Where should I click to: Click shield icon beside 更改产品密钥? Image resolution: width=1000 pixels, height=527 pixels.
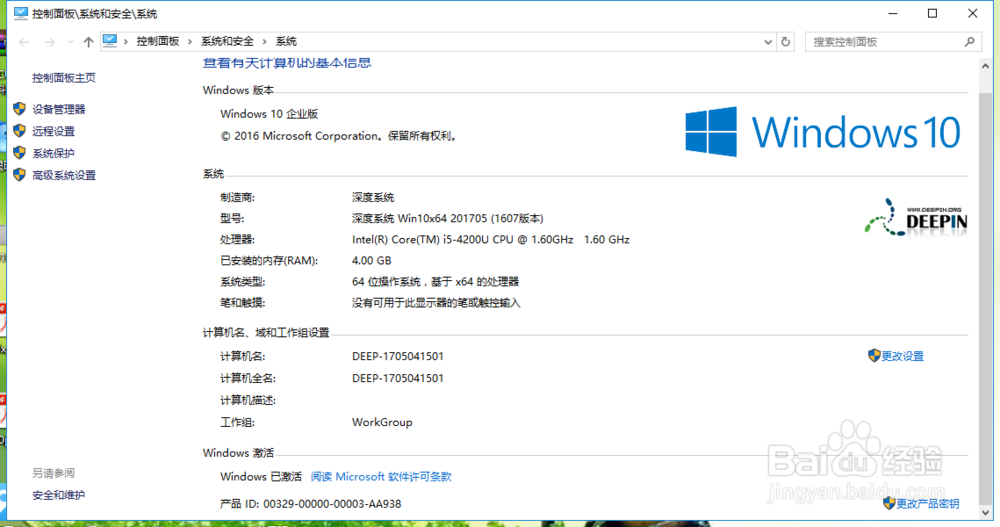pos(889,503)
